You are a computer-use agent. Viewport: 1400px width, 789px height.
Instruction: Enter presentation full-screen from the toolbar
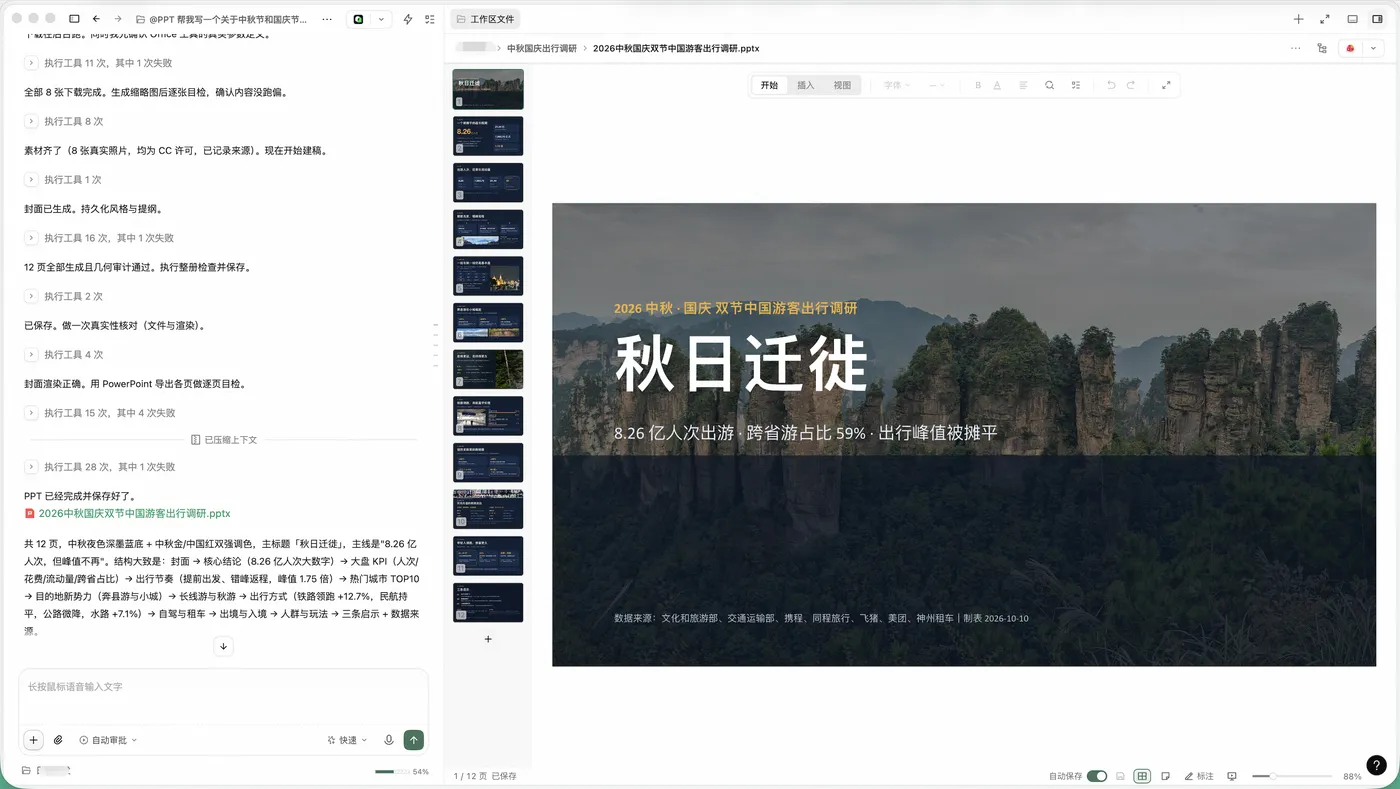tap(1166, 85)
